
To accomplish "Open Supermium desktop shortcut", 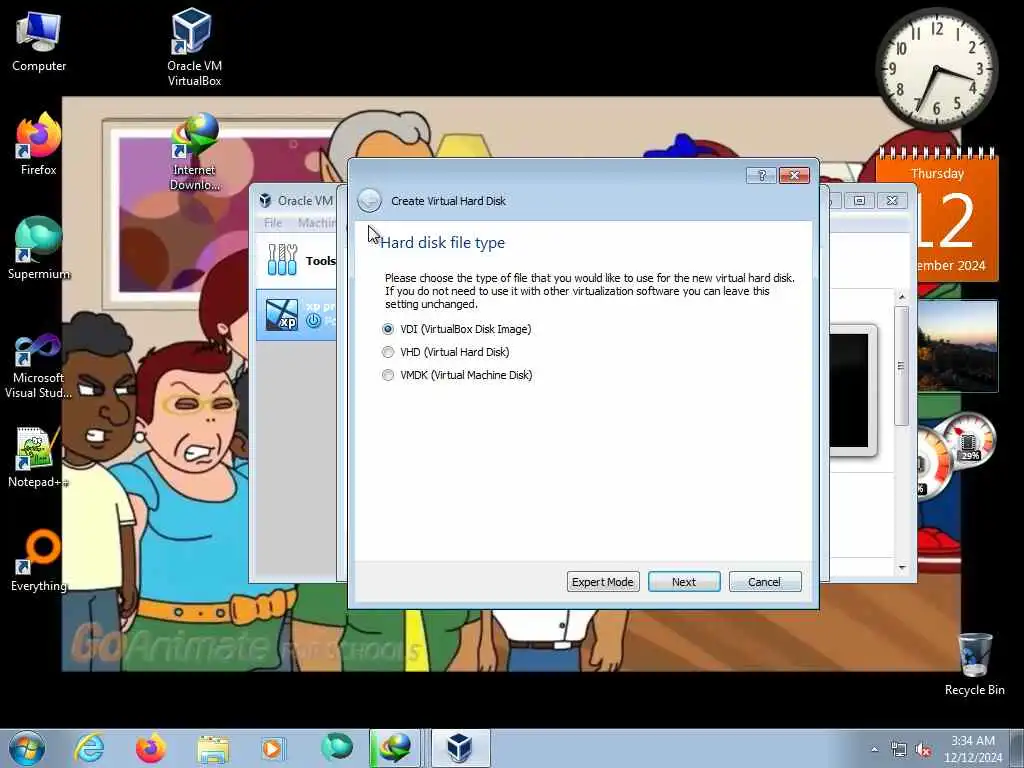I will tap(39, 248).
